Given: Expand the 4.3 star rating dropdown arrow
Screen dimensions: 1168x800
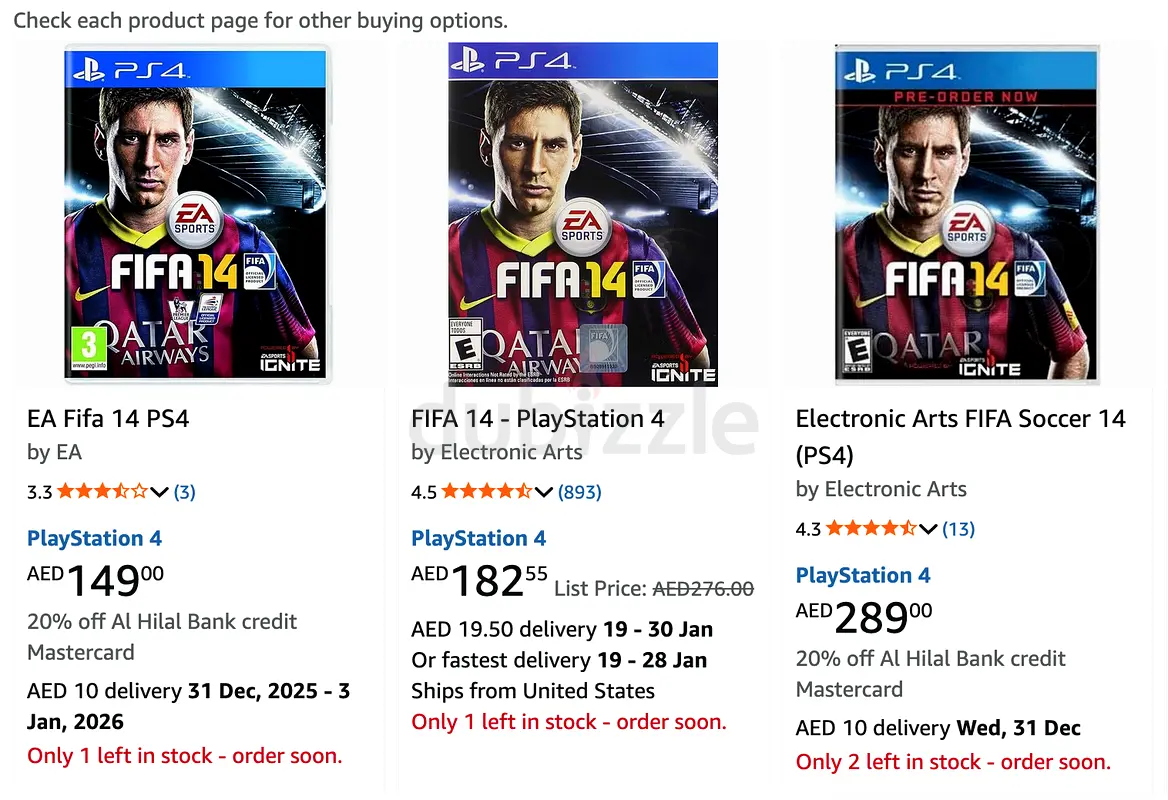Looking at the screenshot, I should [928, 529].
